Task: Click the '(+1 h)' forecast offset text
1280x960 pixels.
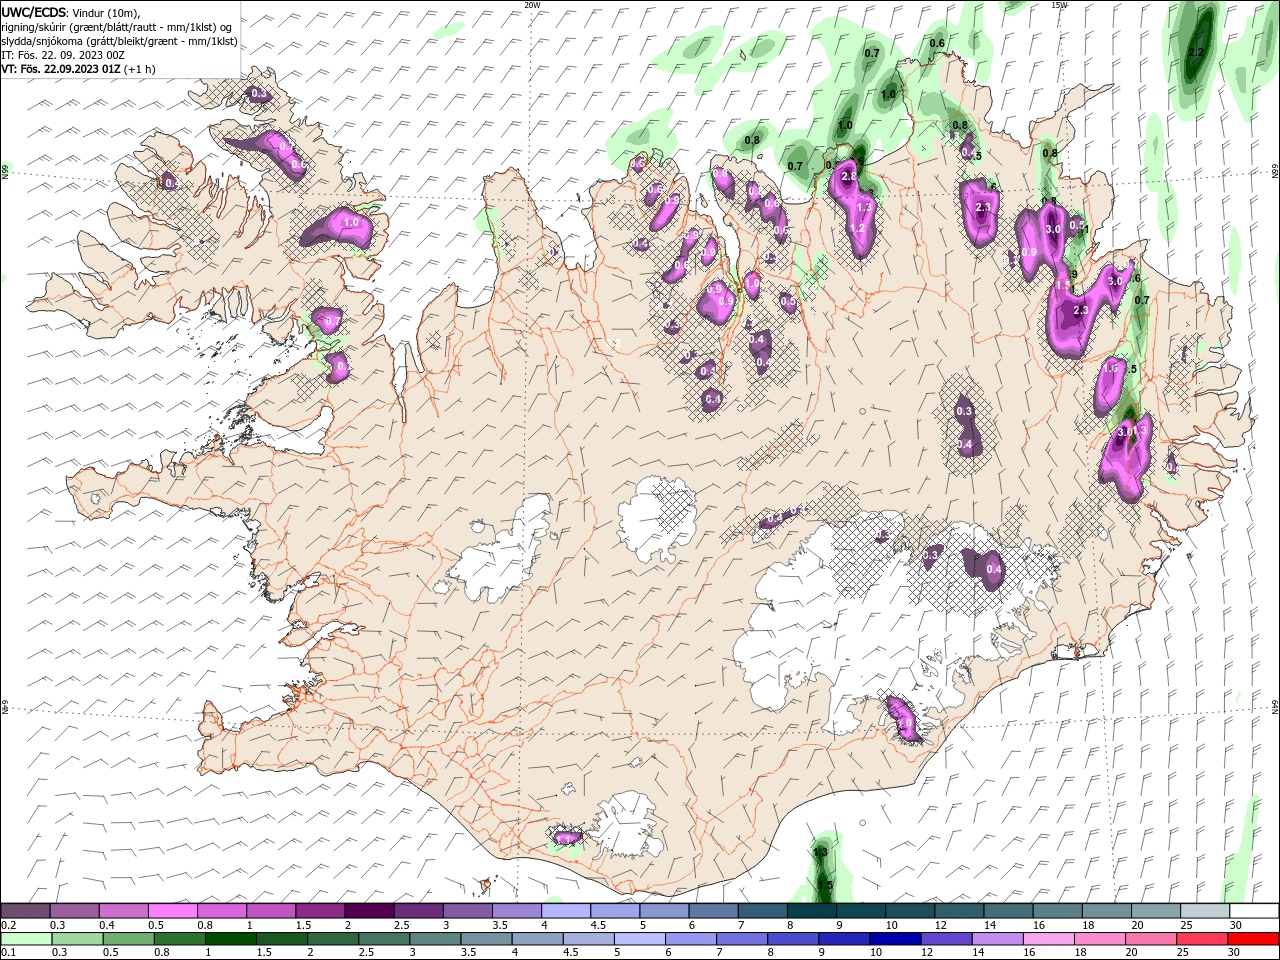Action: 140,69
